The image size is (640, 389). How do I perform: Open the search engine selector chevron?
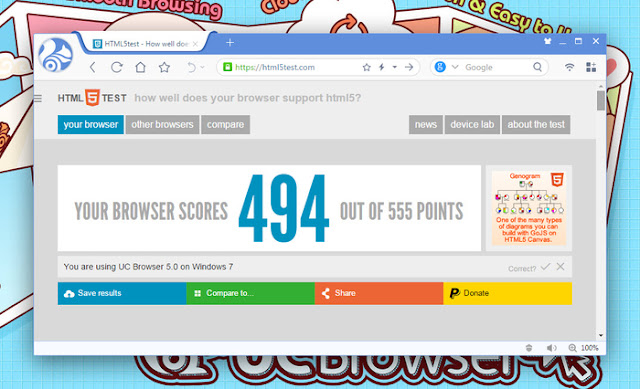point(455,67)
